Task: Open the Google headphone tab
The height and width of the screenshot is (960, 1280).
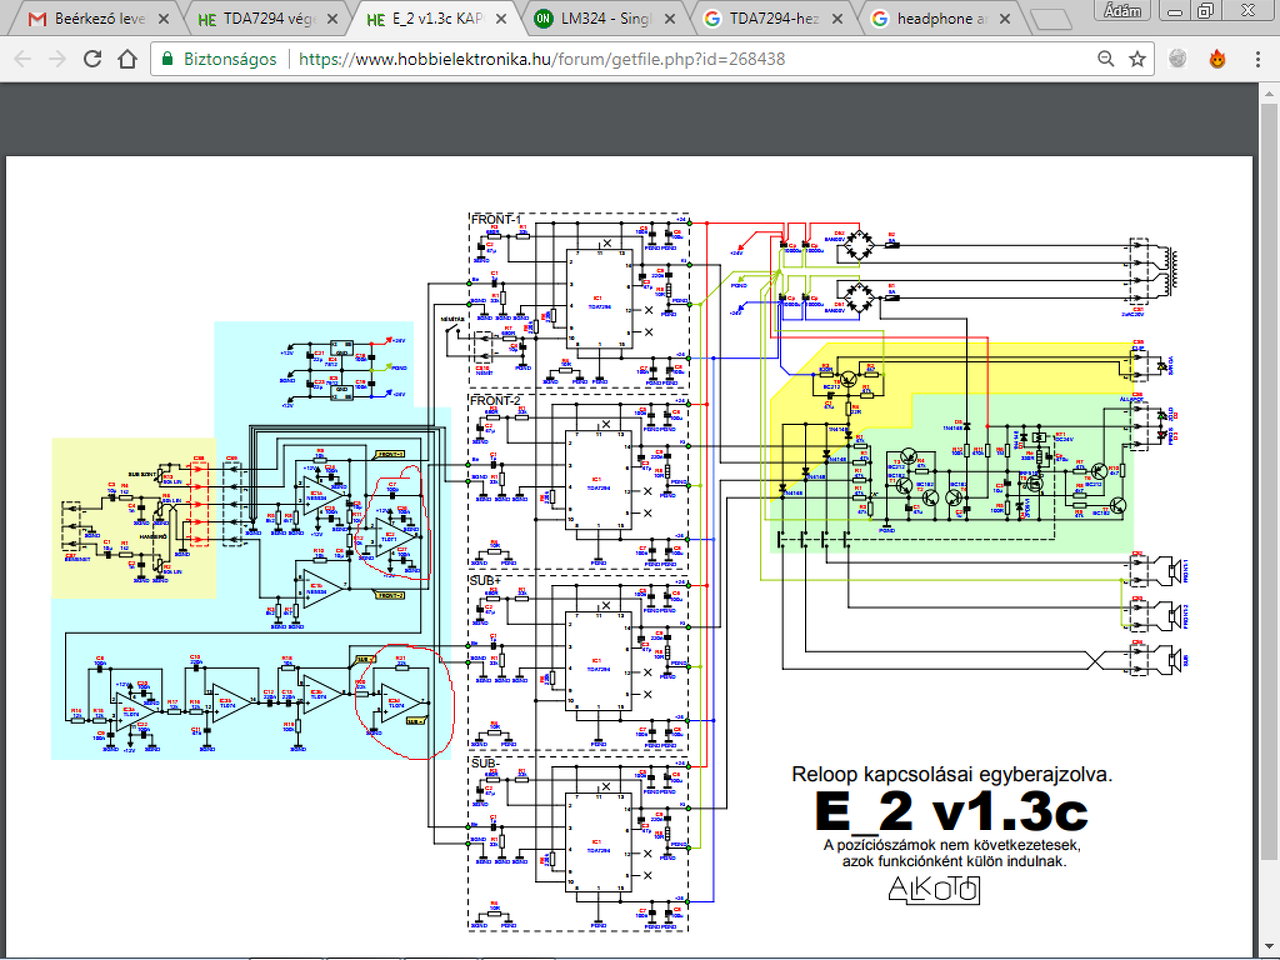Action: tap(939, 19)
